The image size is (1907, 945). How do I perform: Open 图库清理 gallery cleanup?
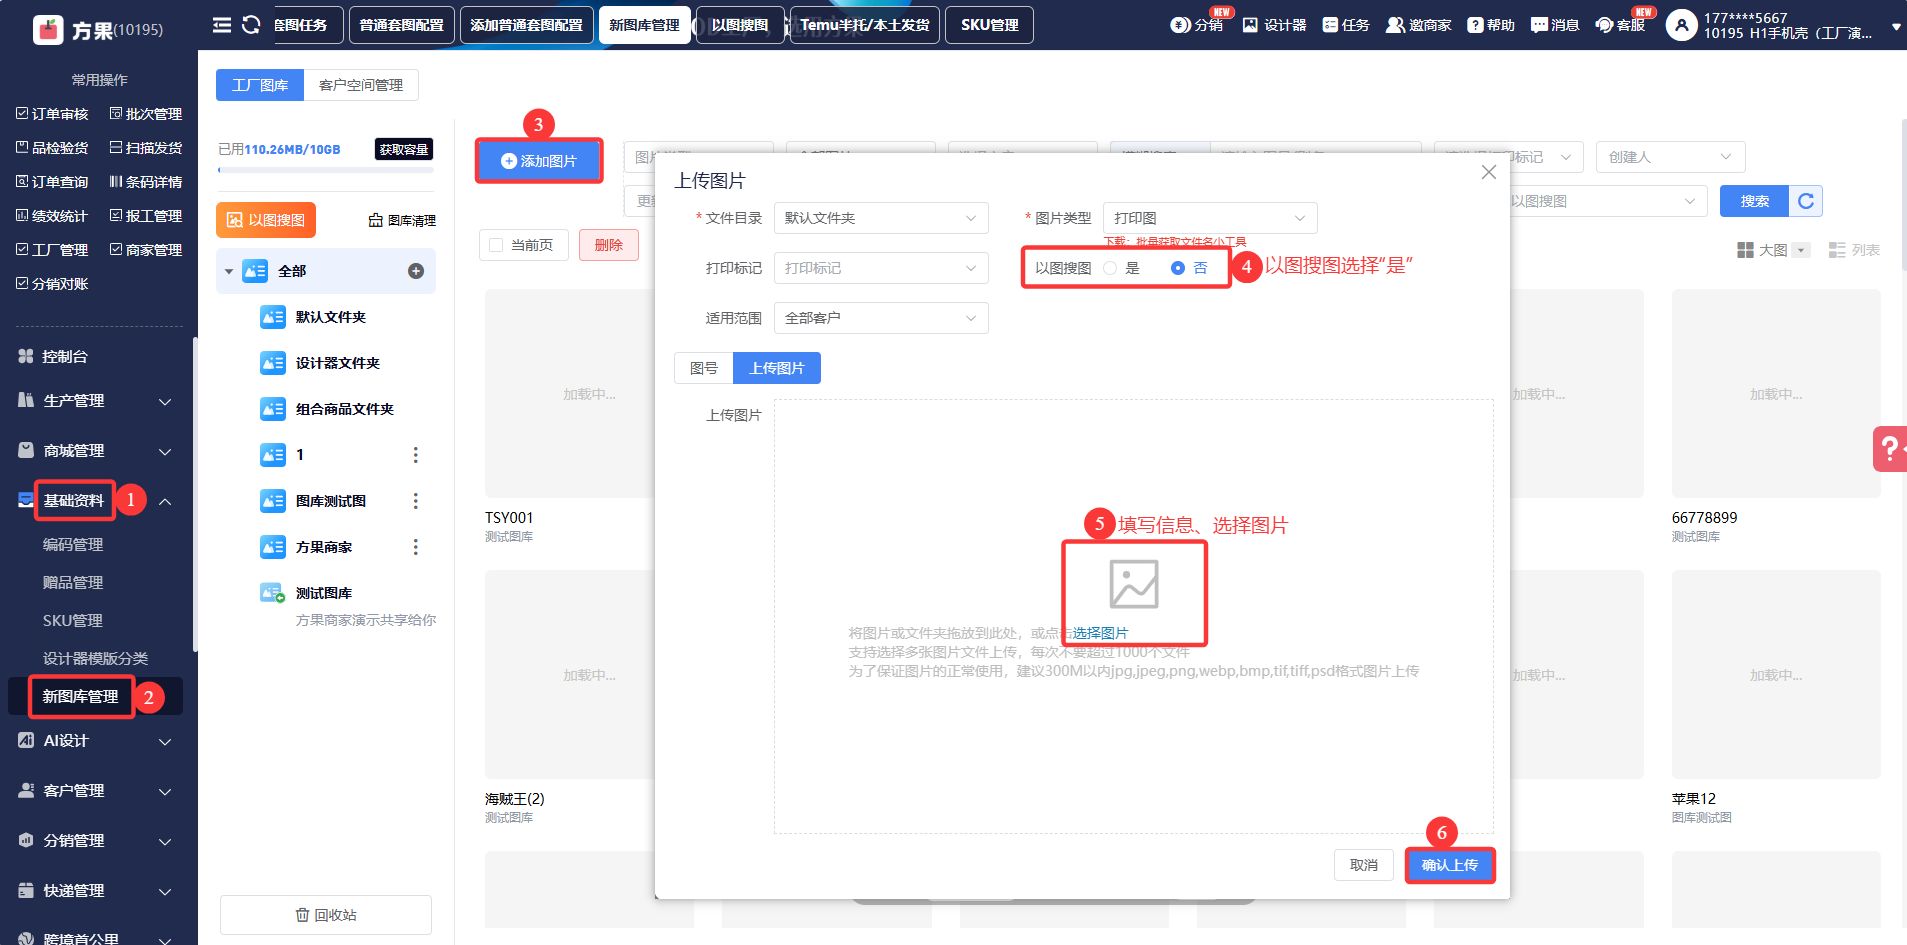tap(402, 220)
